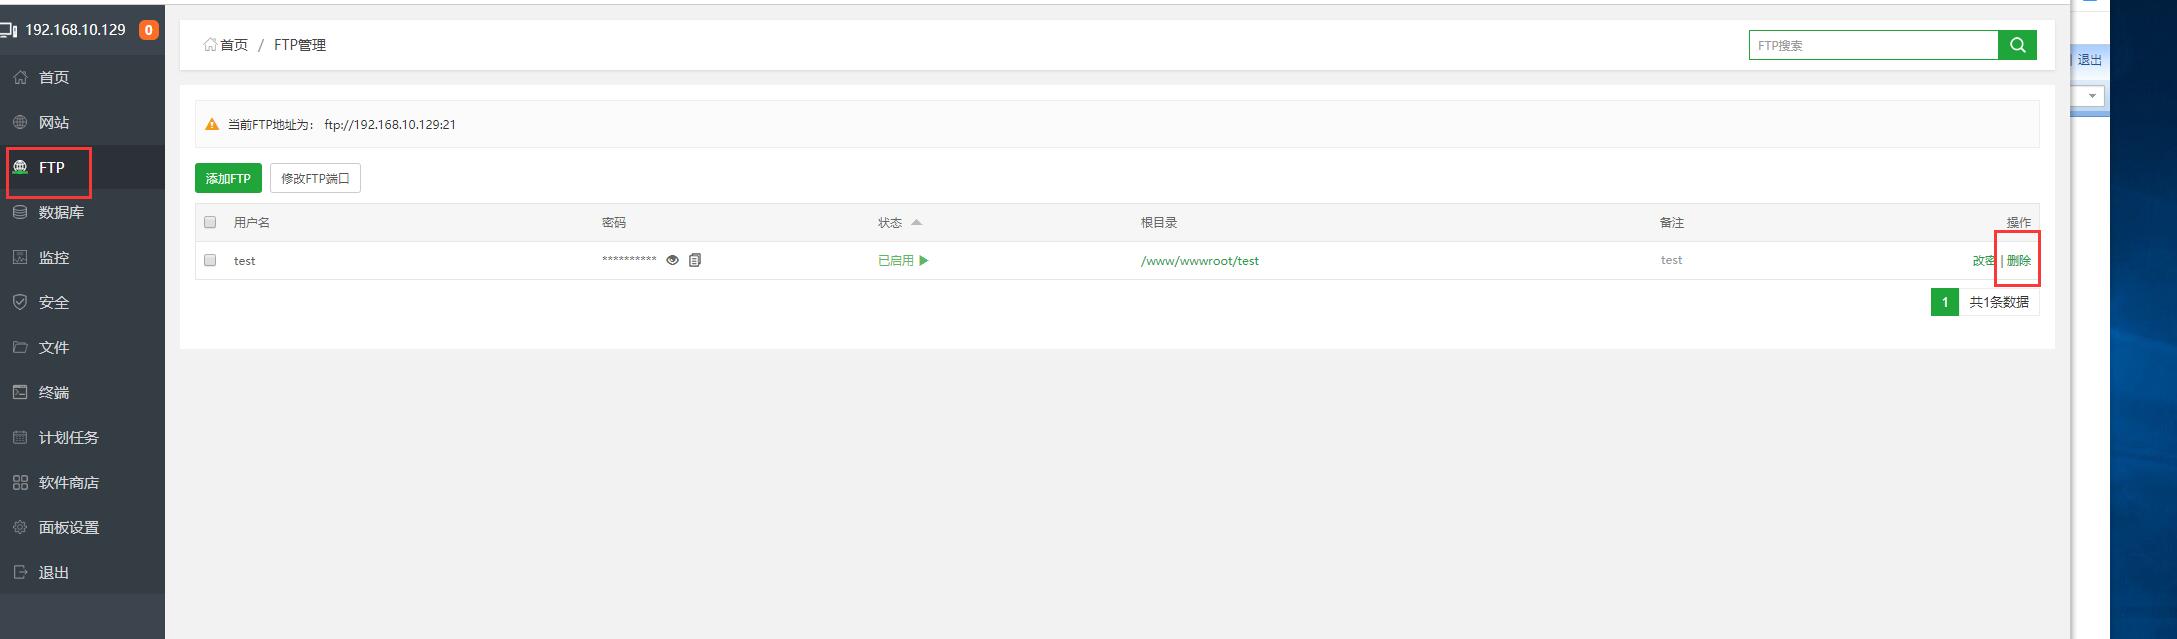
Task: Click the ftp://192.168.10.129:21 address text
Action: [x=390, y=125]
